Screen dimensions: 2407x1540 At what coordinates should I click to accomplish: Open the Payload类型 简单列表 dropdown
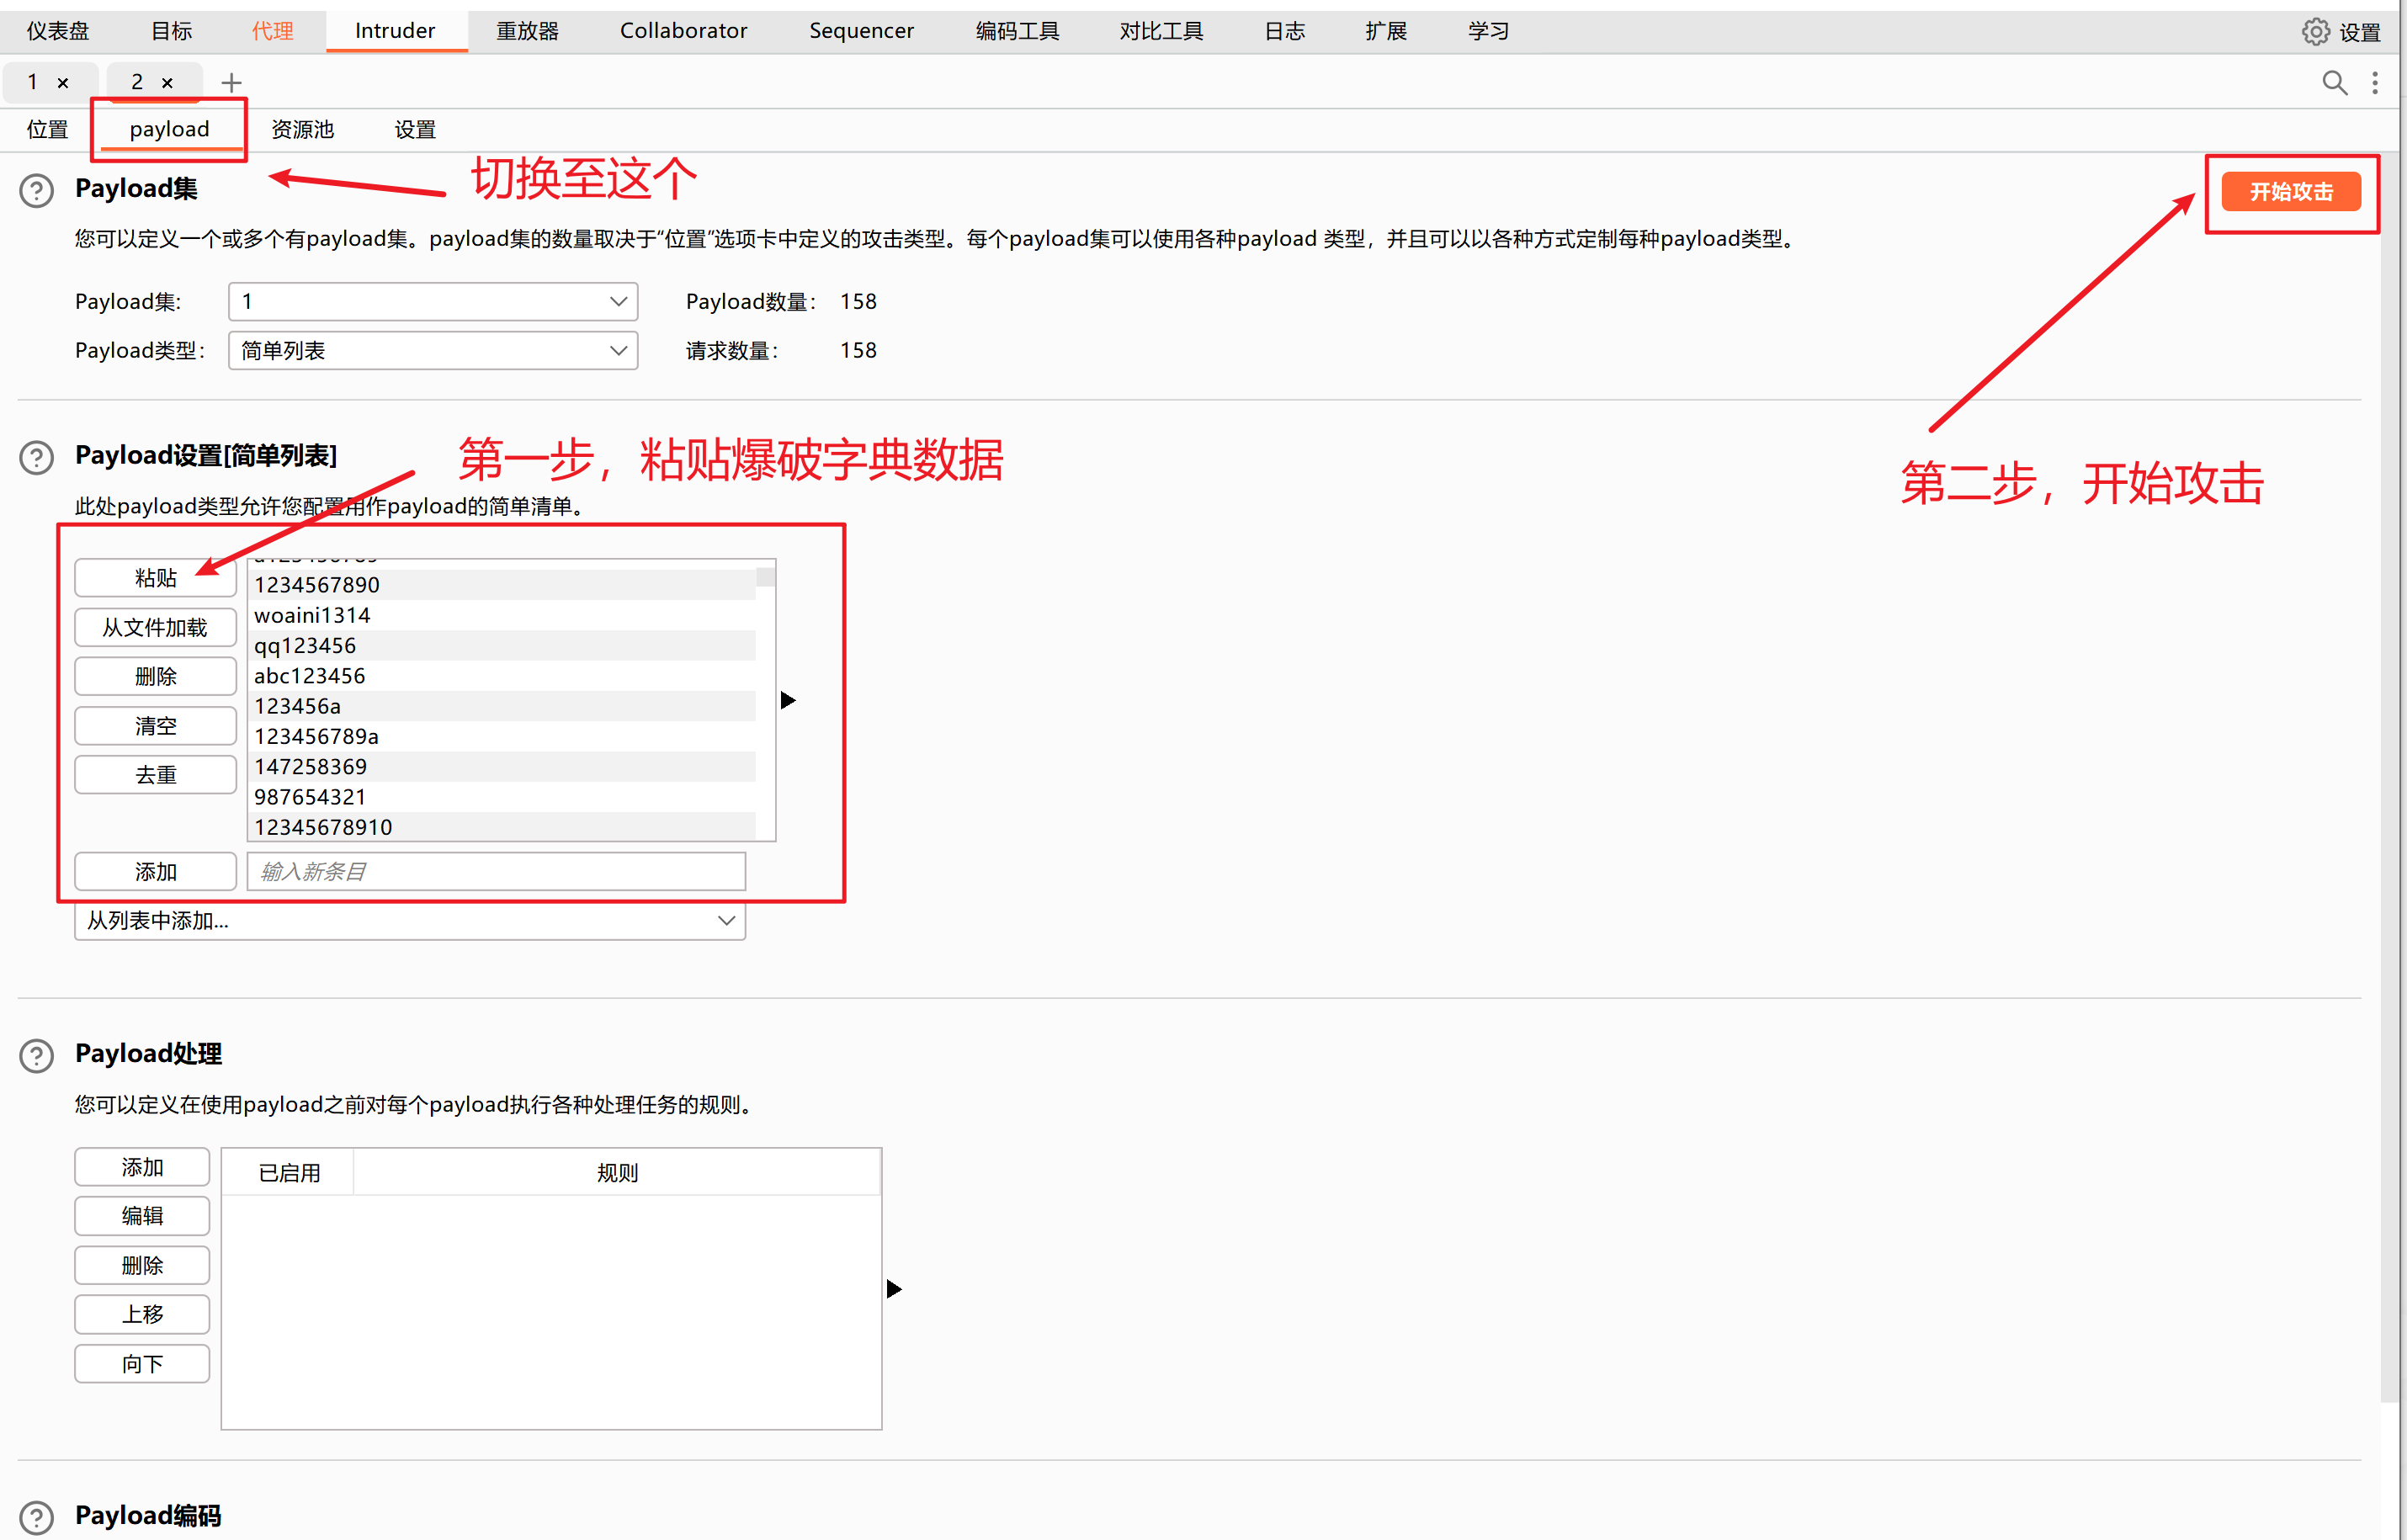pyautogui.click(x=432, y=350)
